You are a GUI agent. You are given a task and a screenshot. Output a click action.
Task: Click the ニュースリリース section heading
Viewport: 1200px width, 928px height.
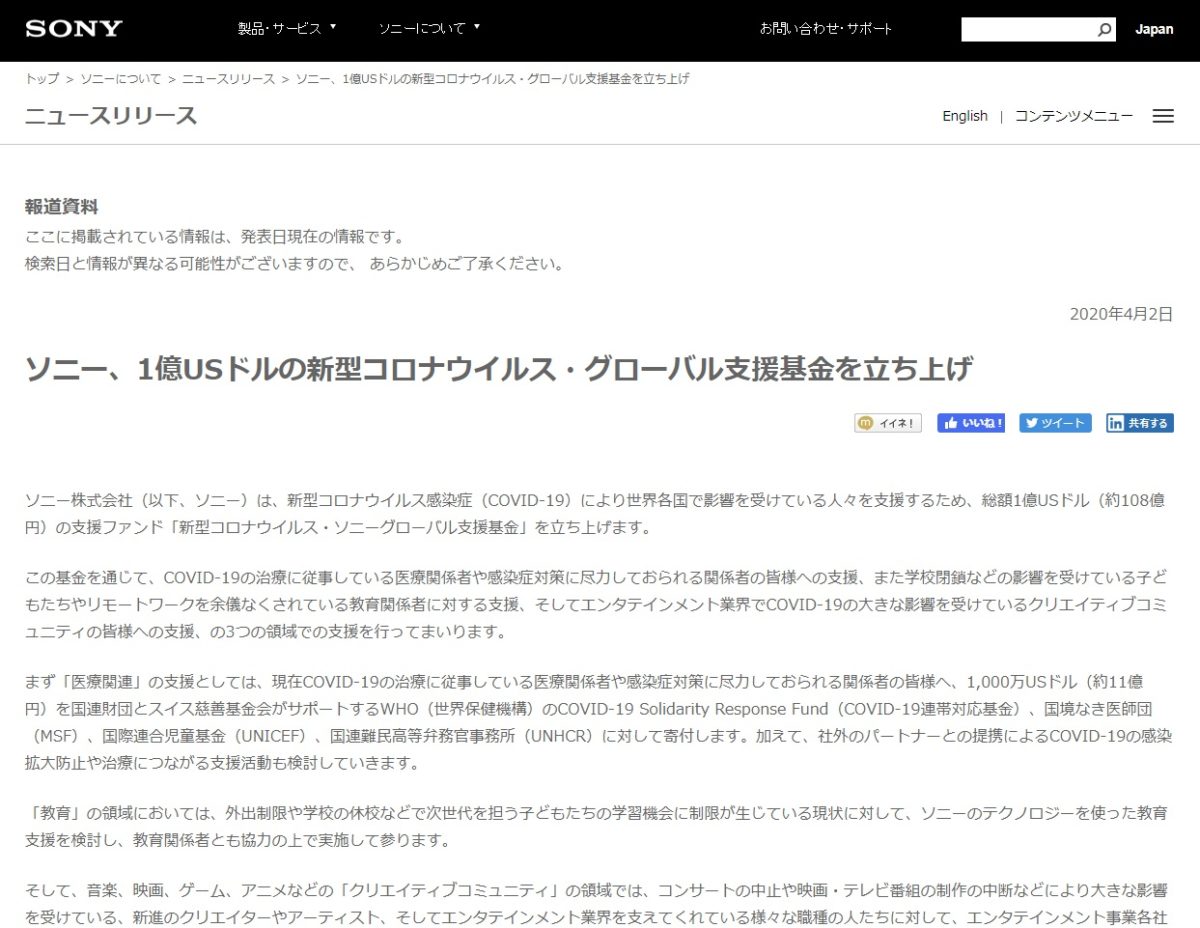coord(111,116)
